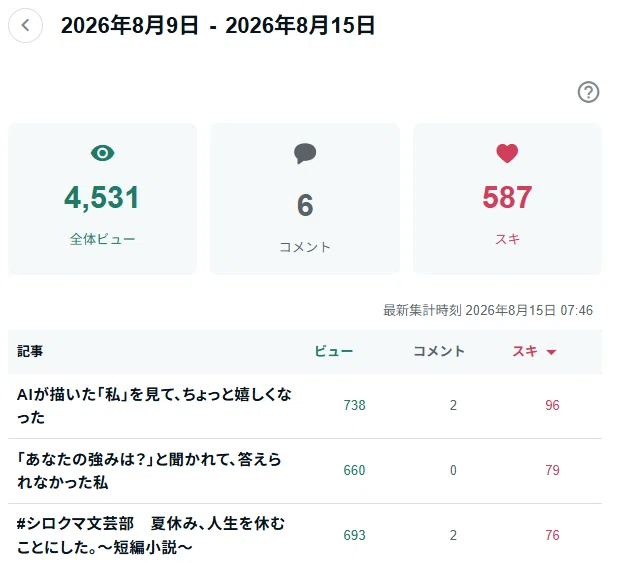This screenshot has width=625, height=563.
Task: Click the red heart likes icon
Action: [x=507, y=153]
